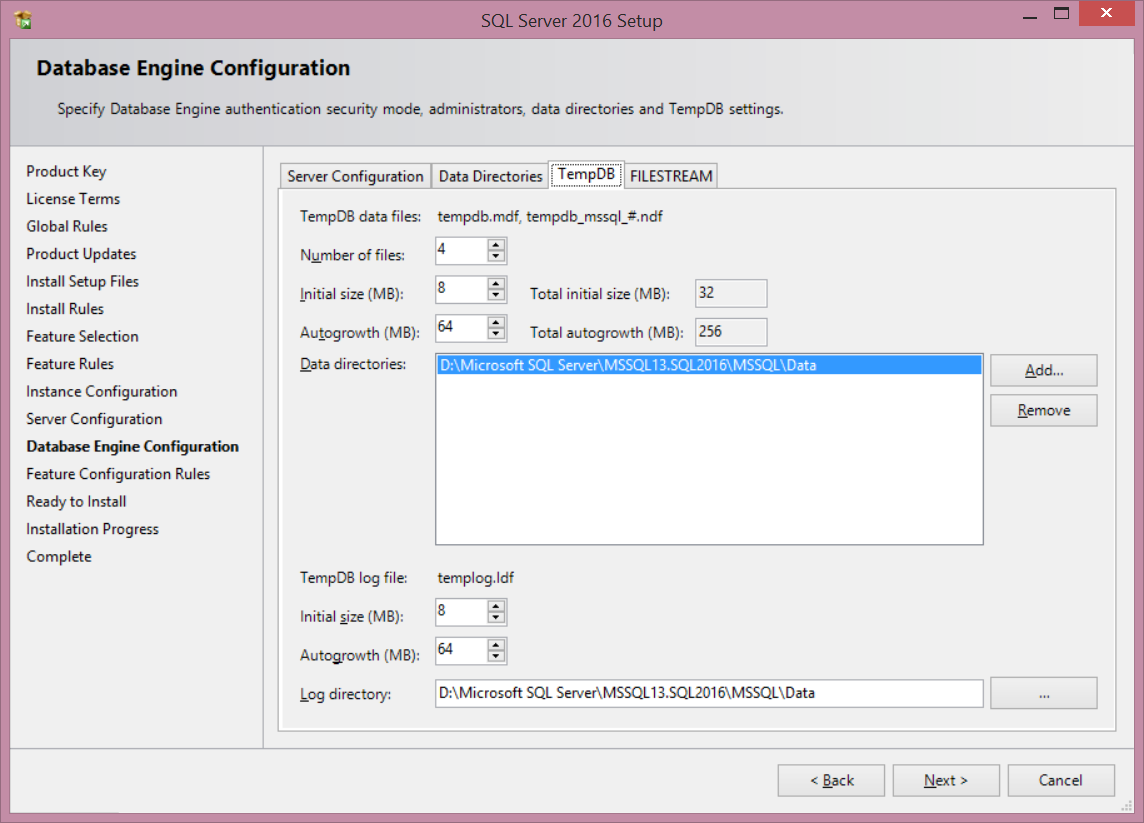Select the FILESTREAM tab
This screenshot has width=1144, height=823.
pyautogui.click(x=671, y=176)
